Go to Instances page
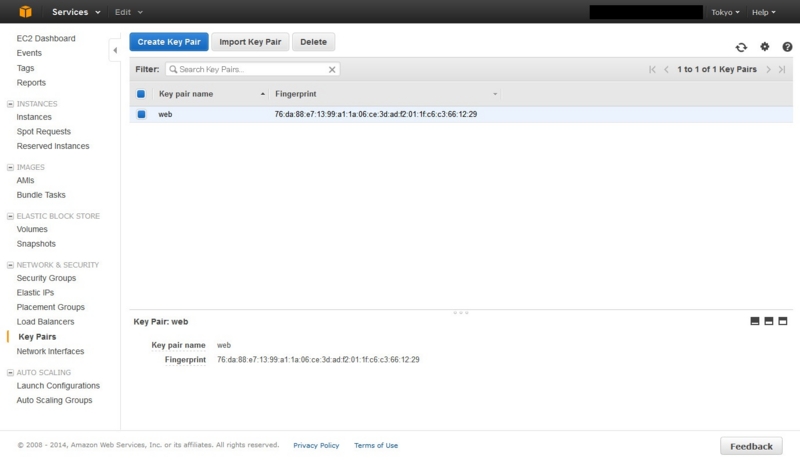The width and height of the screenshot is (800, 460). tap(34, 117)
